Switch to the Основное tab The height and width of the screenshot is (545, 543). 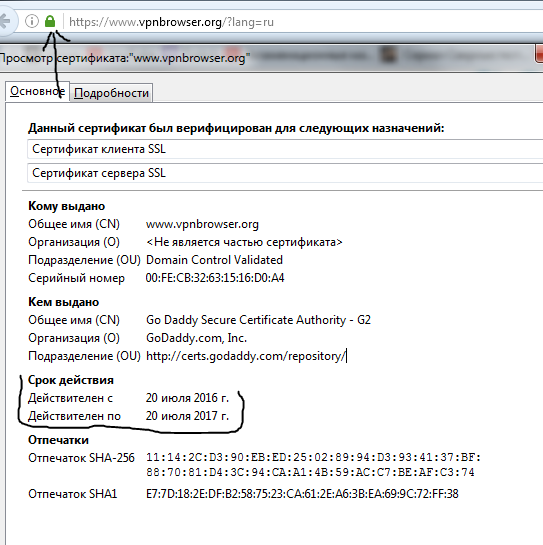pos(37,91)
